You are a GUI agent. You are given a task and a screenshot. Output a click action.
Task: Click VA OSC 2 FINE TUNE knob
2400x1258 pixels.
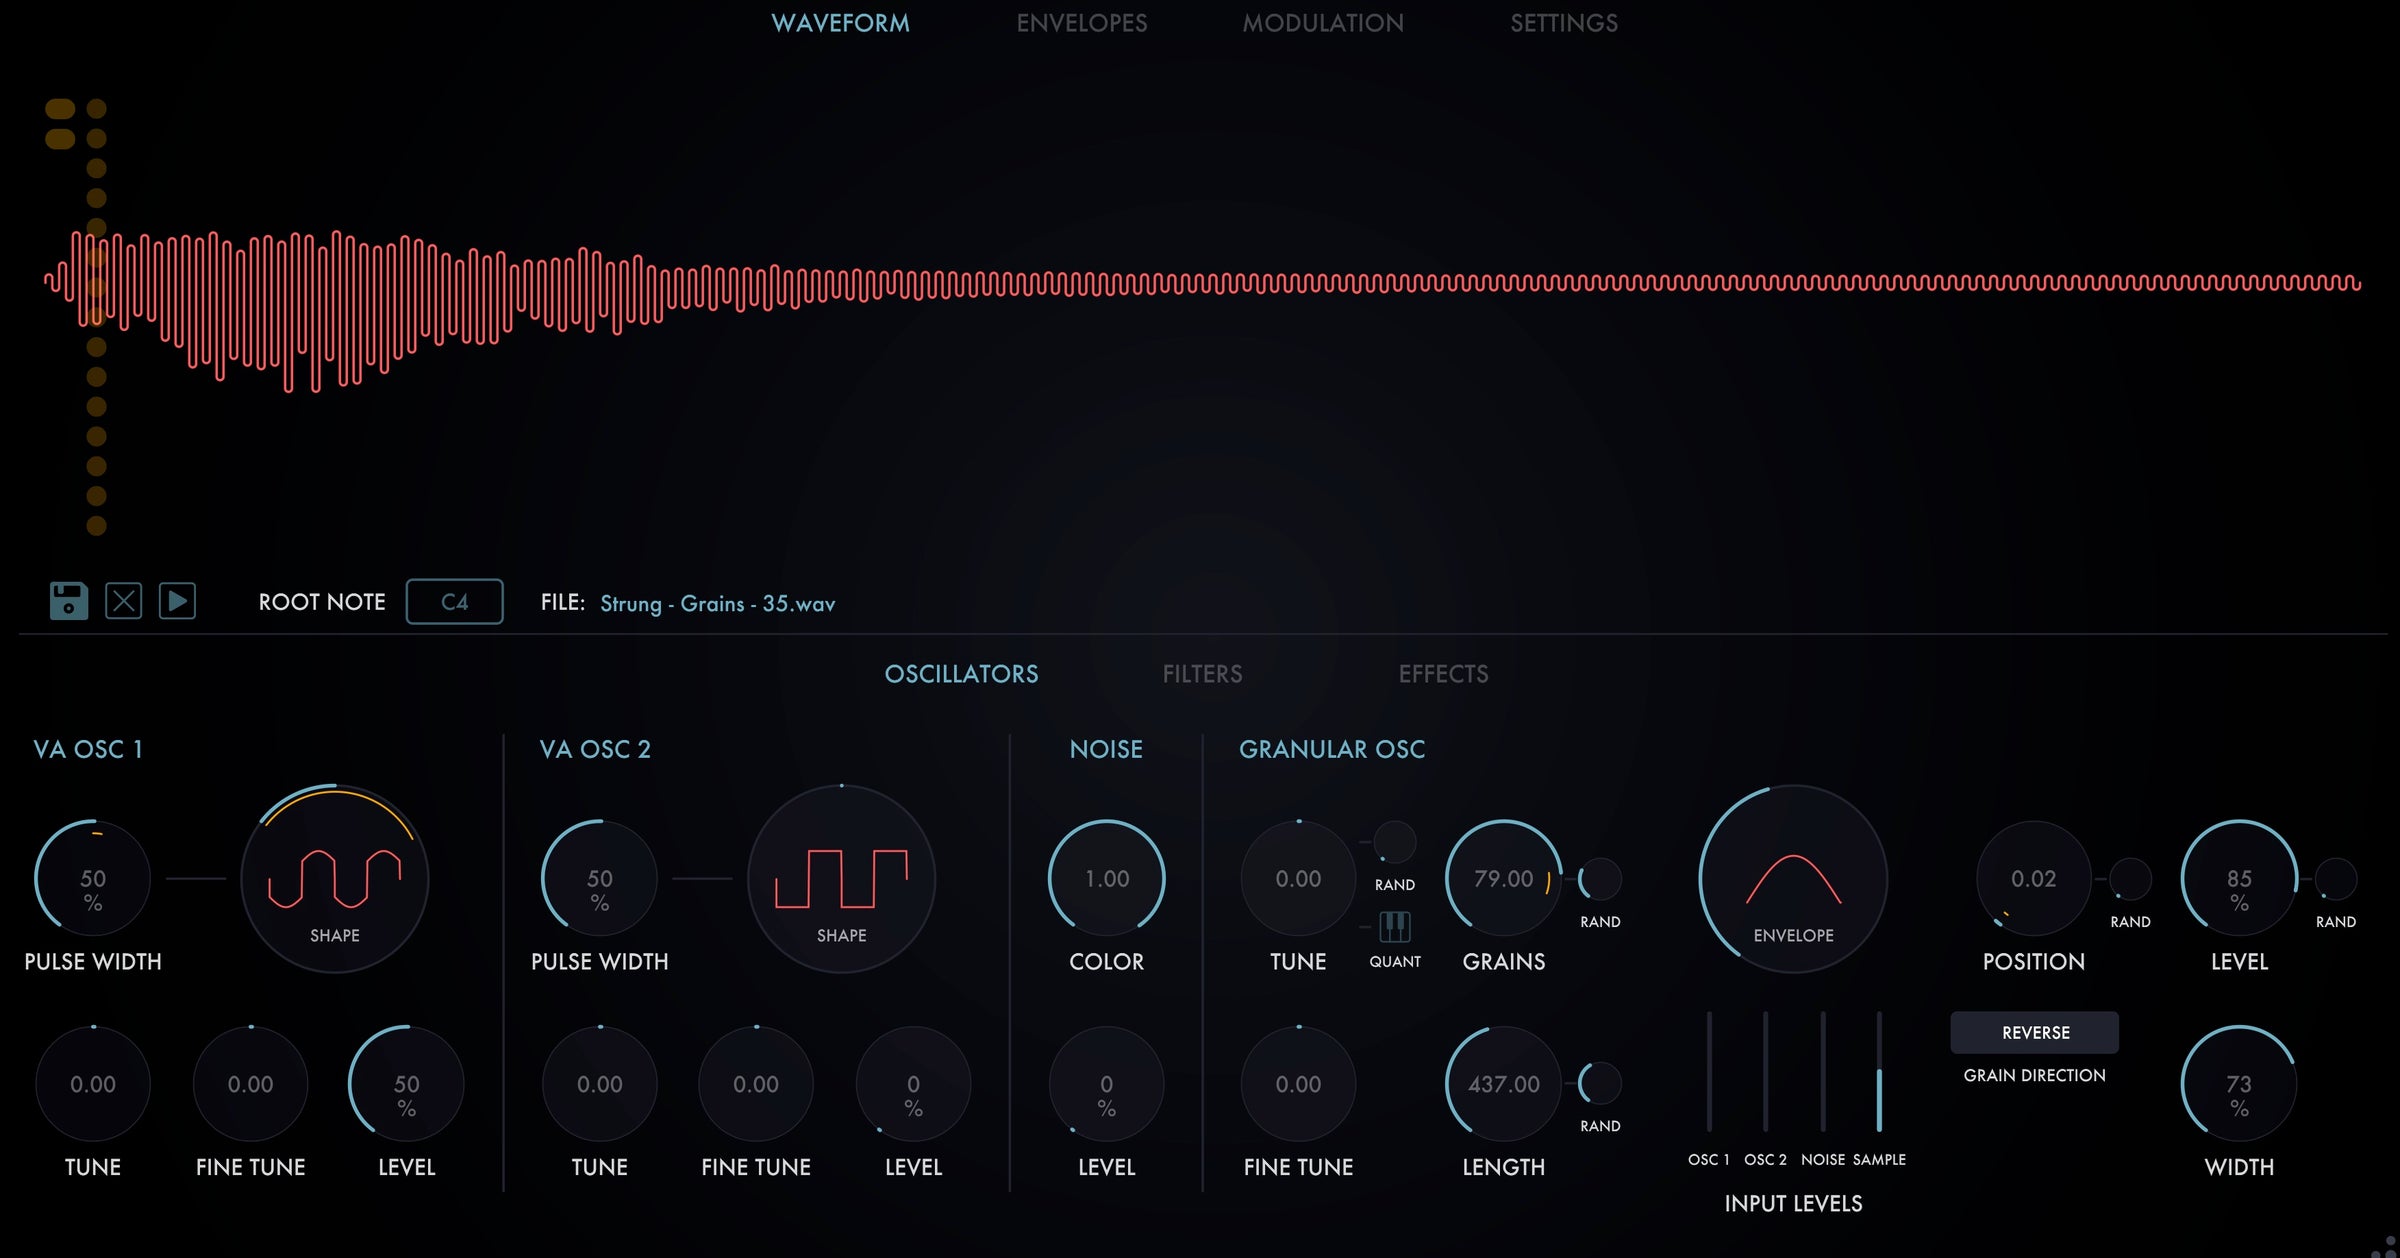tap(756, 1084)
